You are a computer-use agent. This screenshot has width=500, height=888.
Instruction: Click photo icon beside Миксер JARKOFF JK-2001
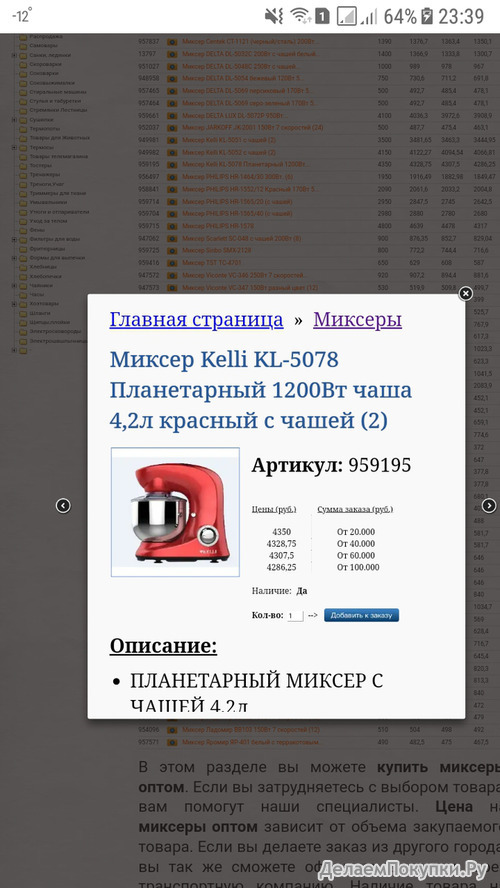172,128
